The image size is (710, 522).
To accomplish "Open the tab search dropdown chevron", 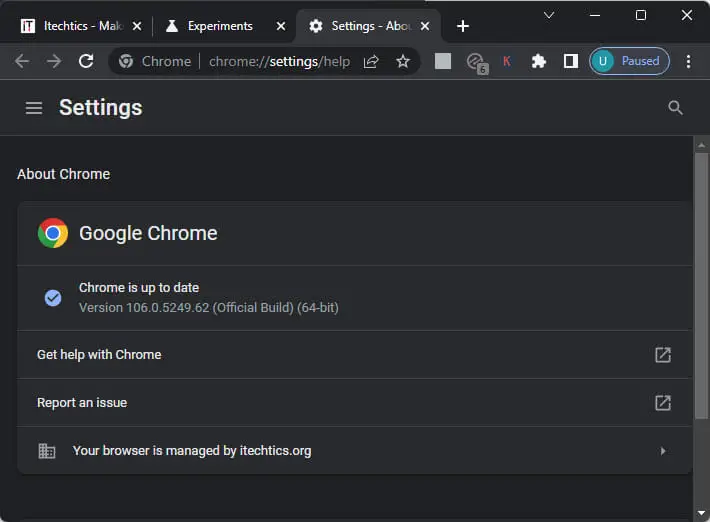I will tap(549, 15).
